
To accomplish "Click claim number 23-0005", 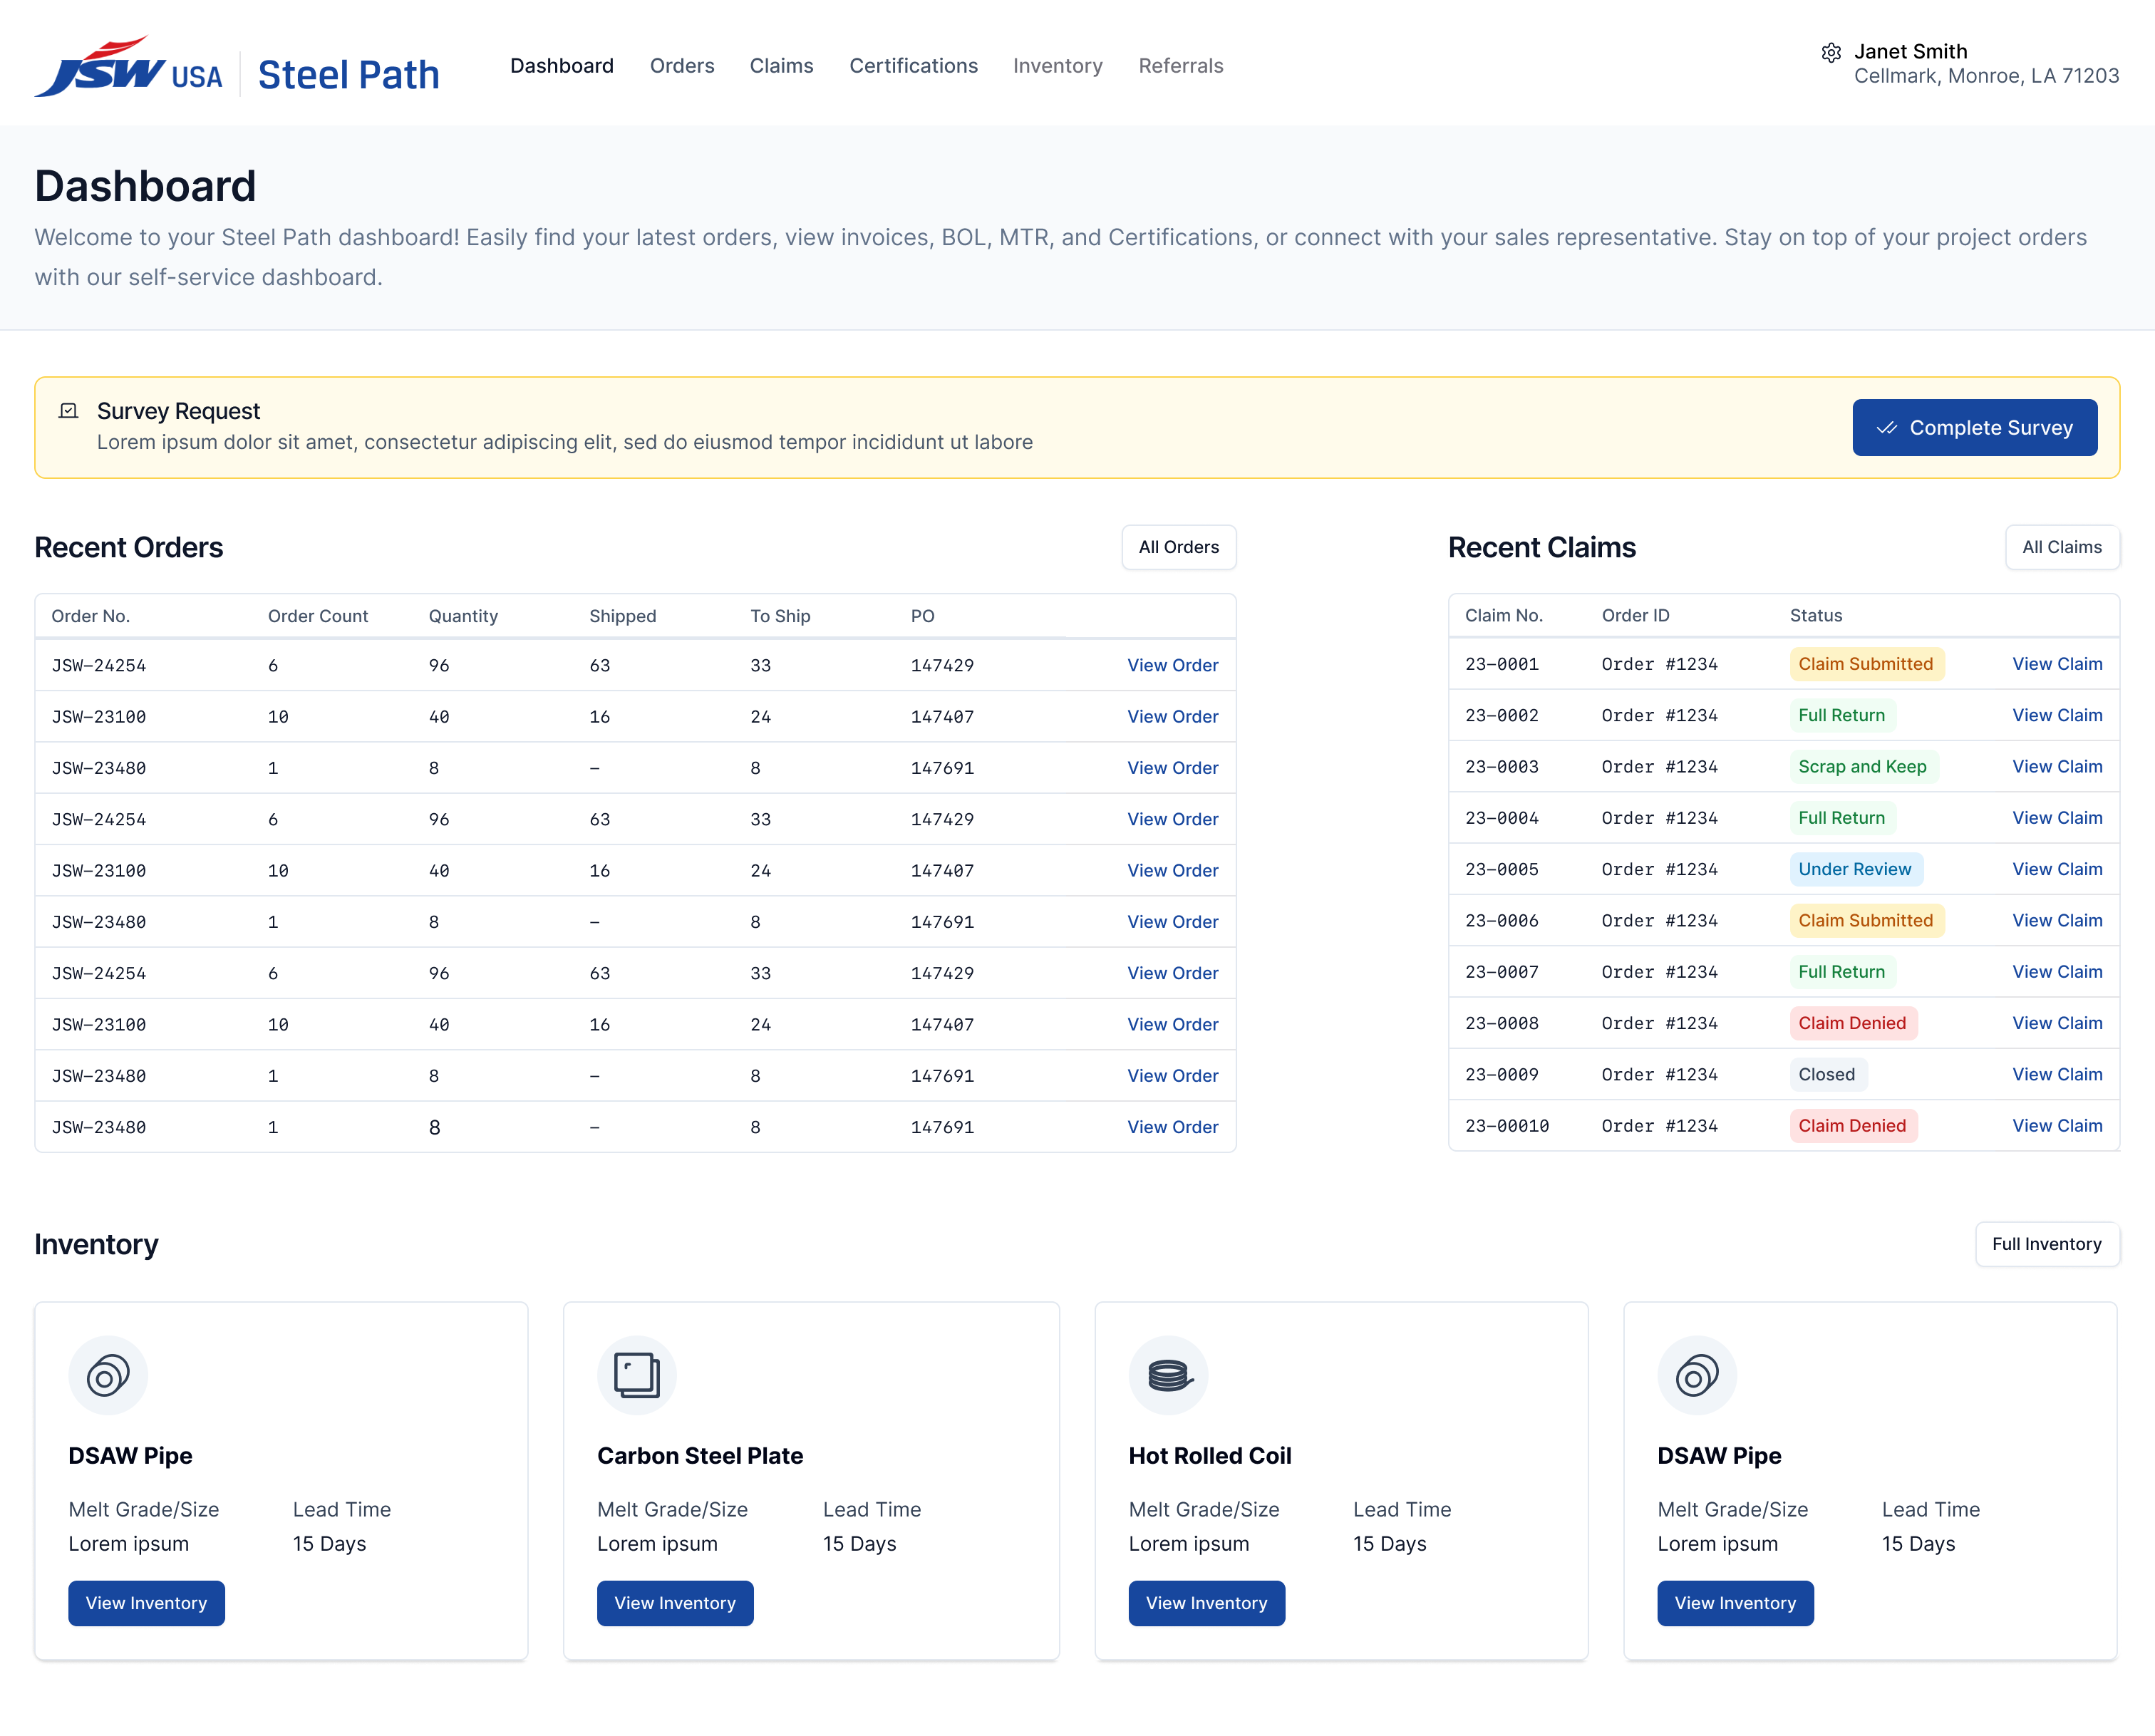I will click(1502, 869).
